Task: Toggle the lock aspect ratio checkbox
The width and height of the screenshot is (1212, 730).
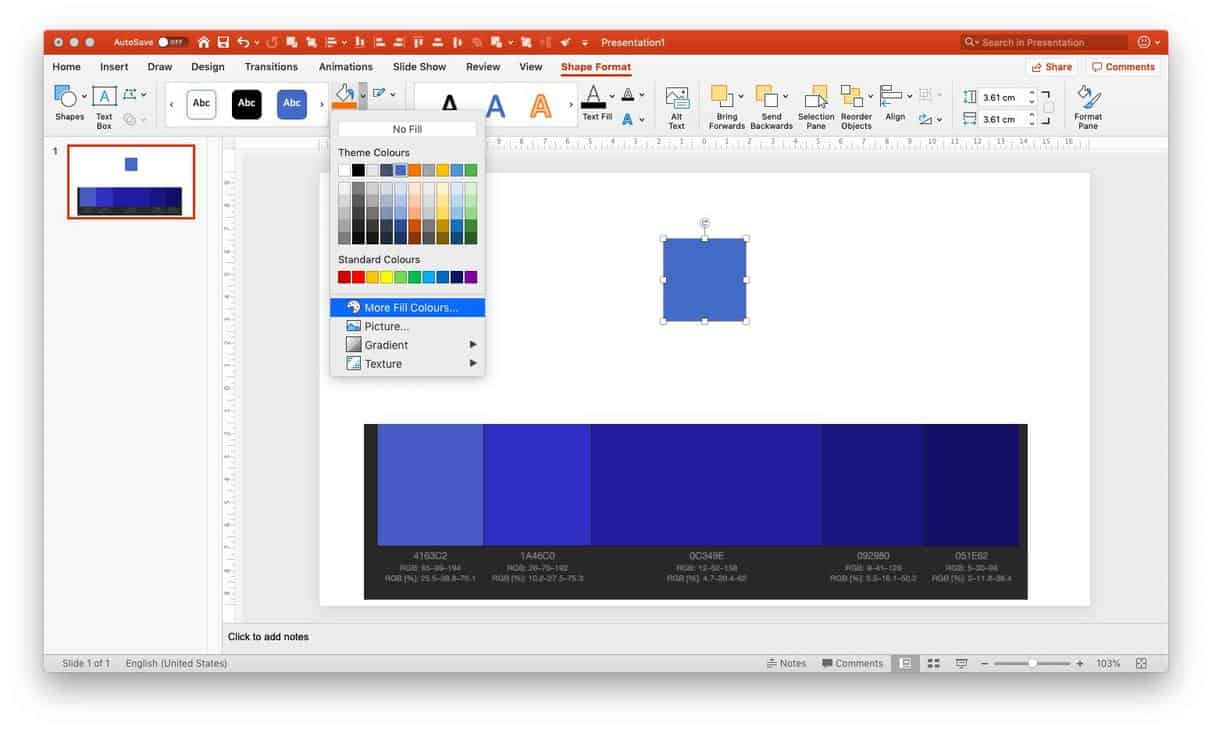Action: 1048,108
